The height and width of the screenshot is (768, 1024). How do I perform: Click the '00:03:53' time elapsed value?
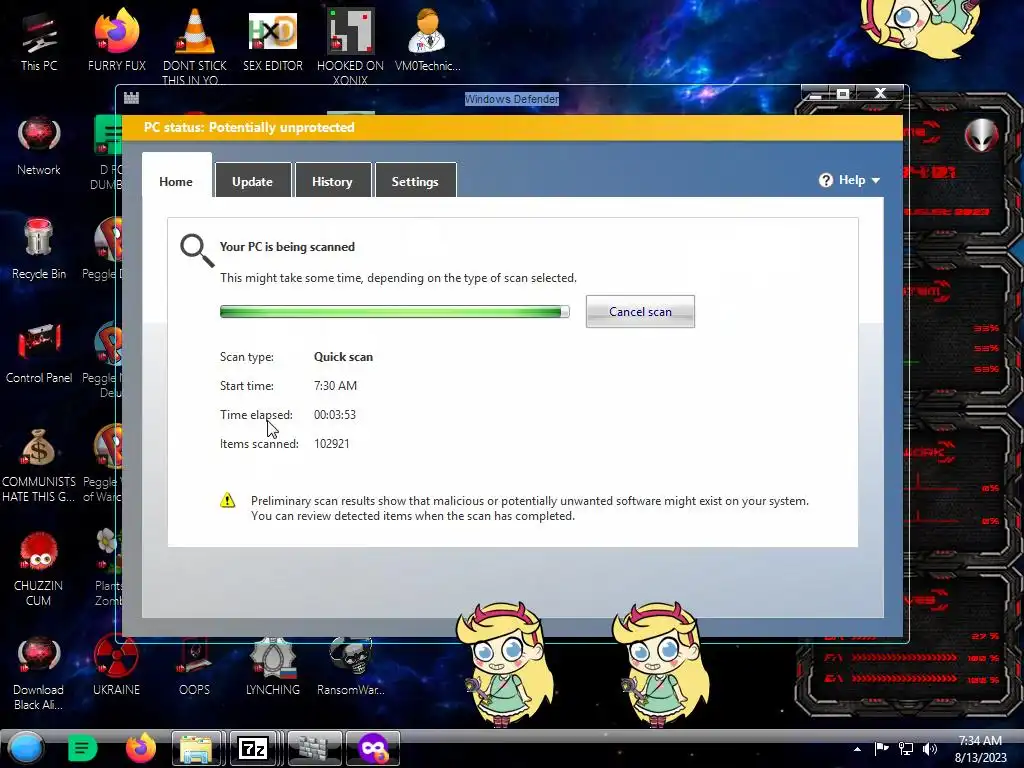(335, 415)
